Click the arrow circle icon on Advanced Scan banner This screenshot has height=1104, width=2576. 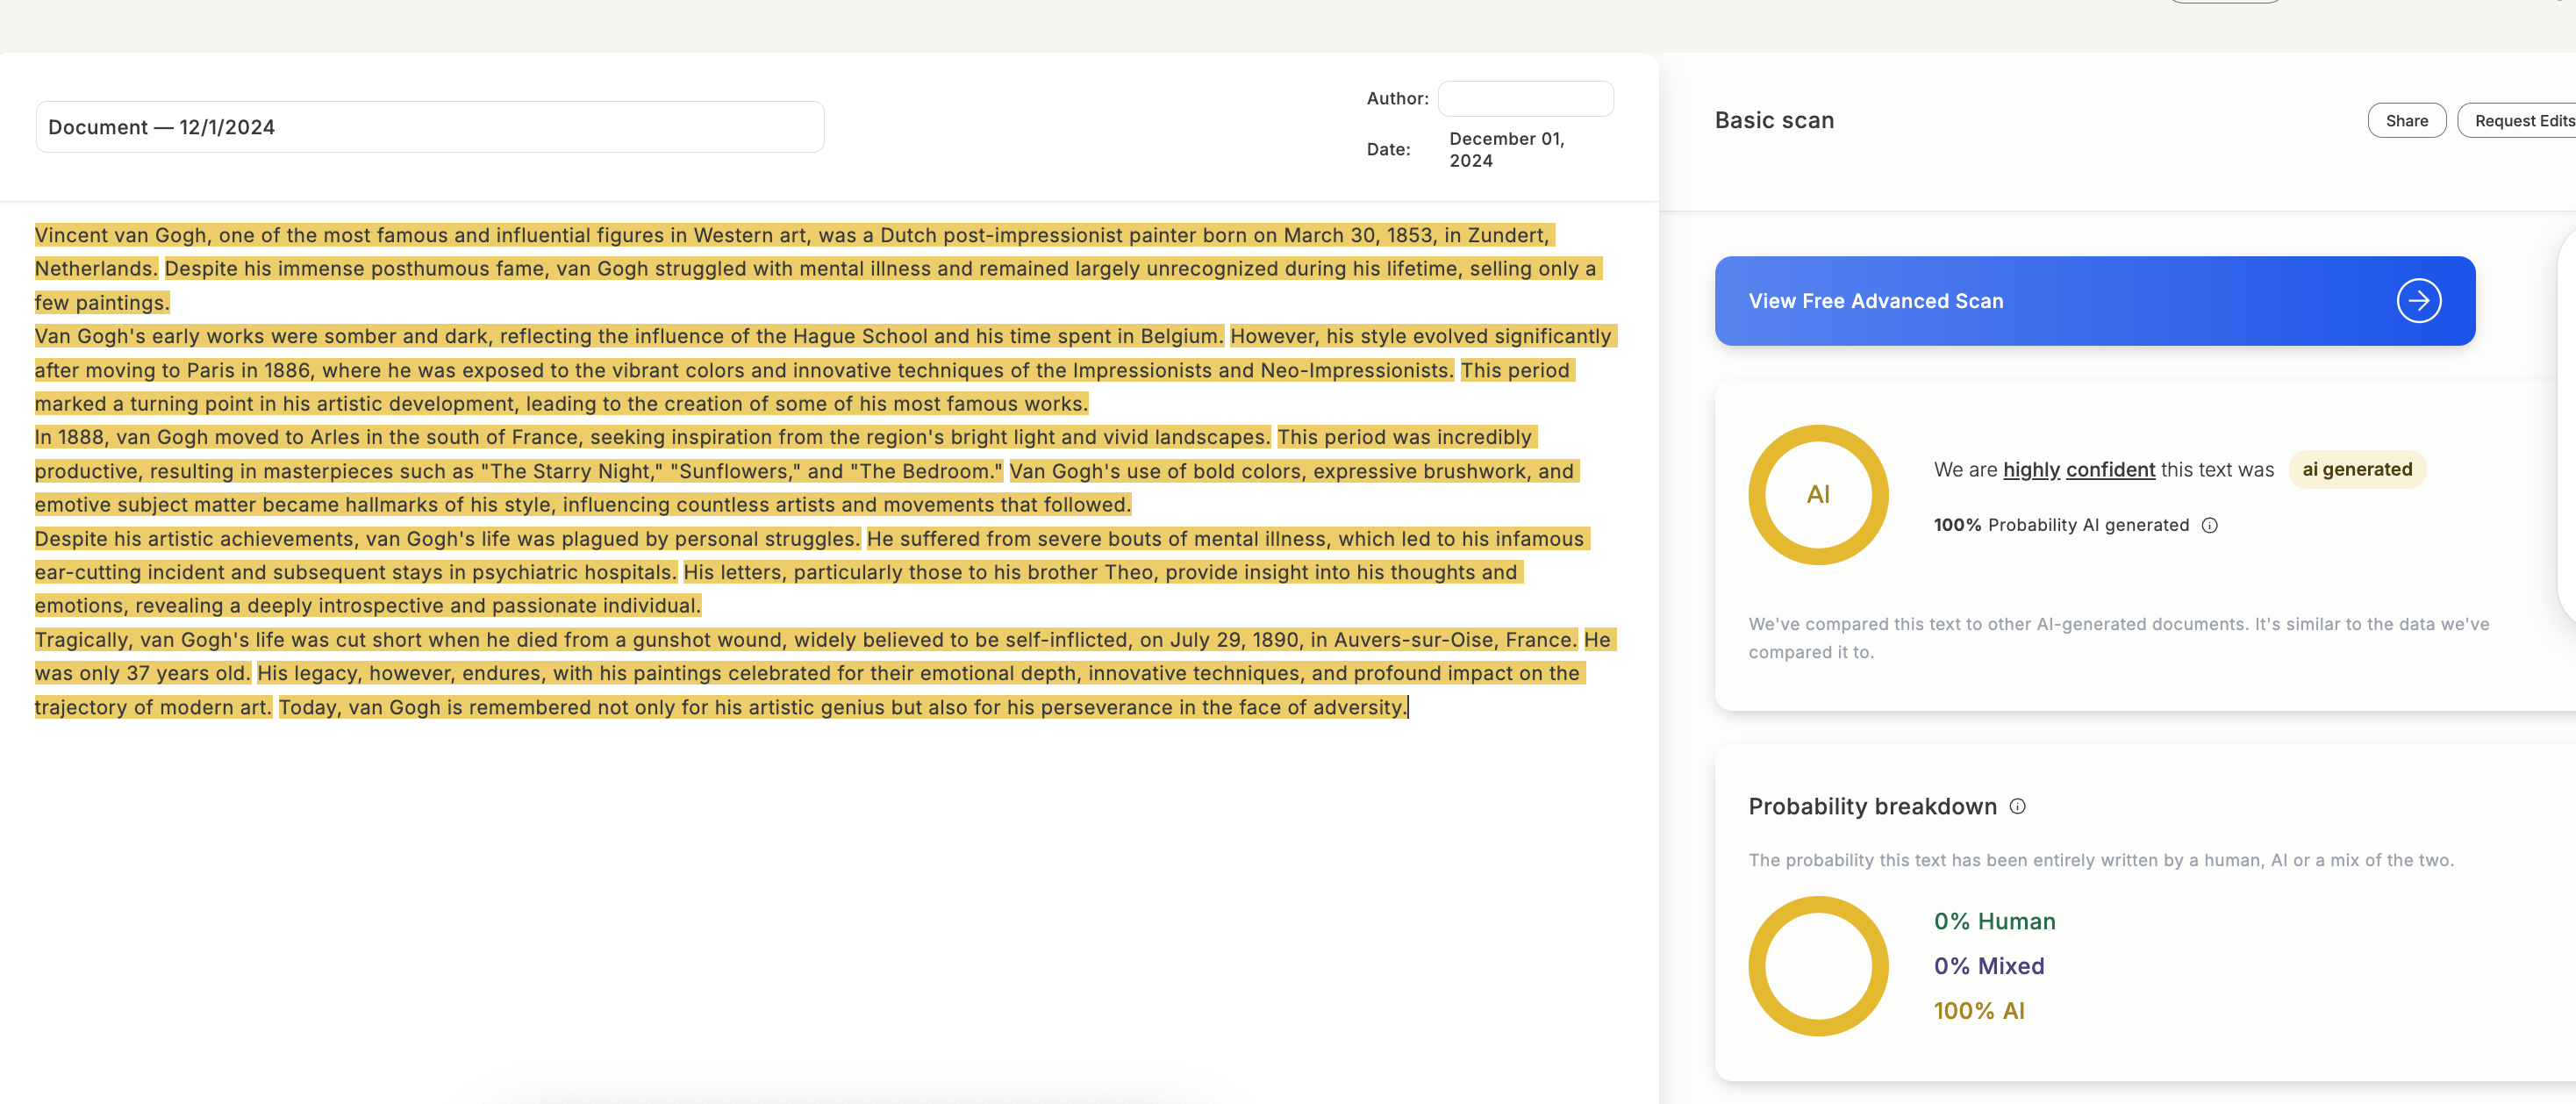click(x=2418, y=301)
